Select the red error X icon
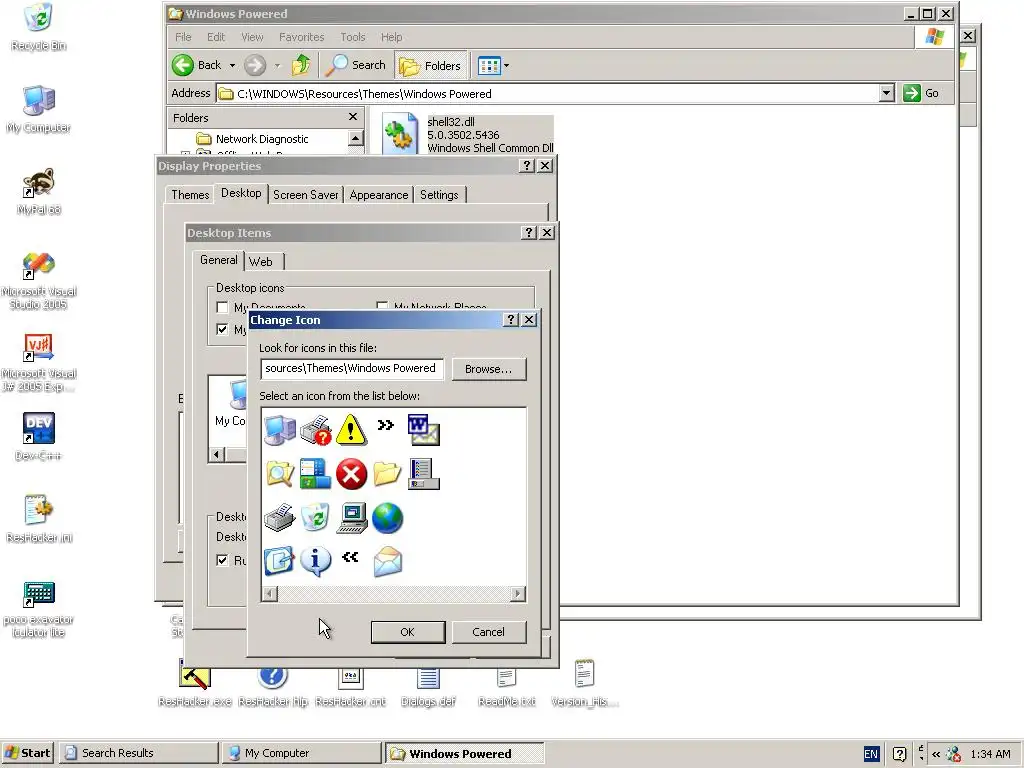Viewport: 1024px width, 768px height. pyautogui.click(x=351, y=474)
